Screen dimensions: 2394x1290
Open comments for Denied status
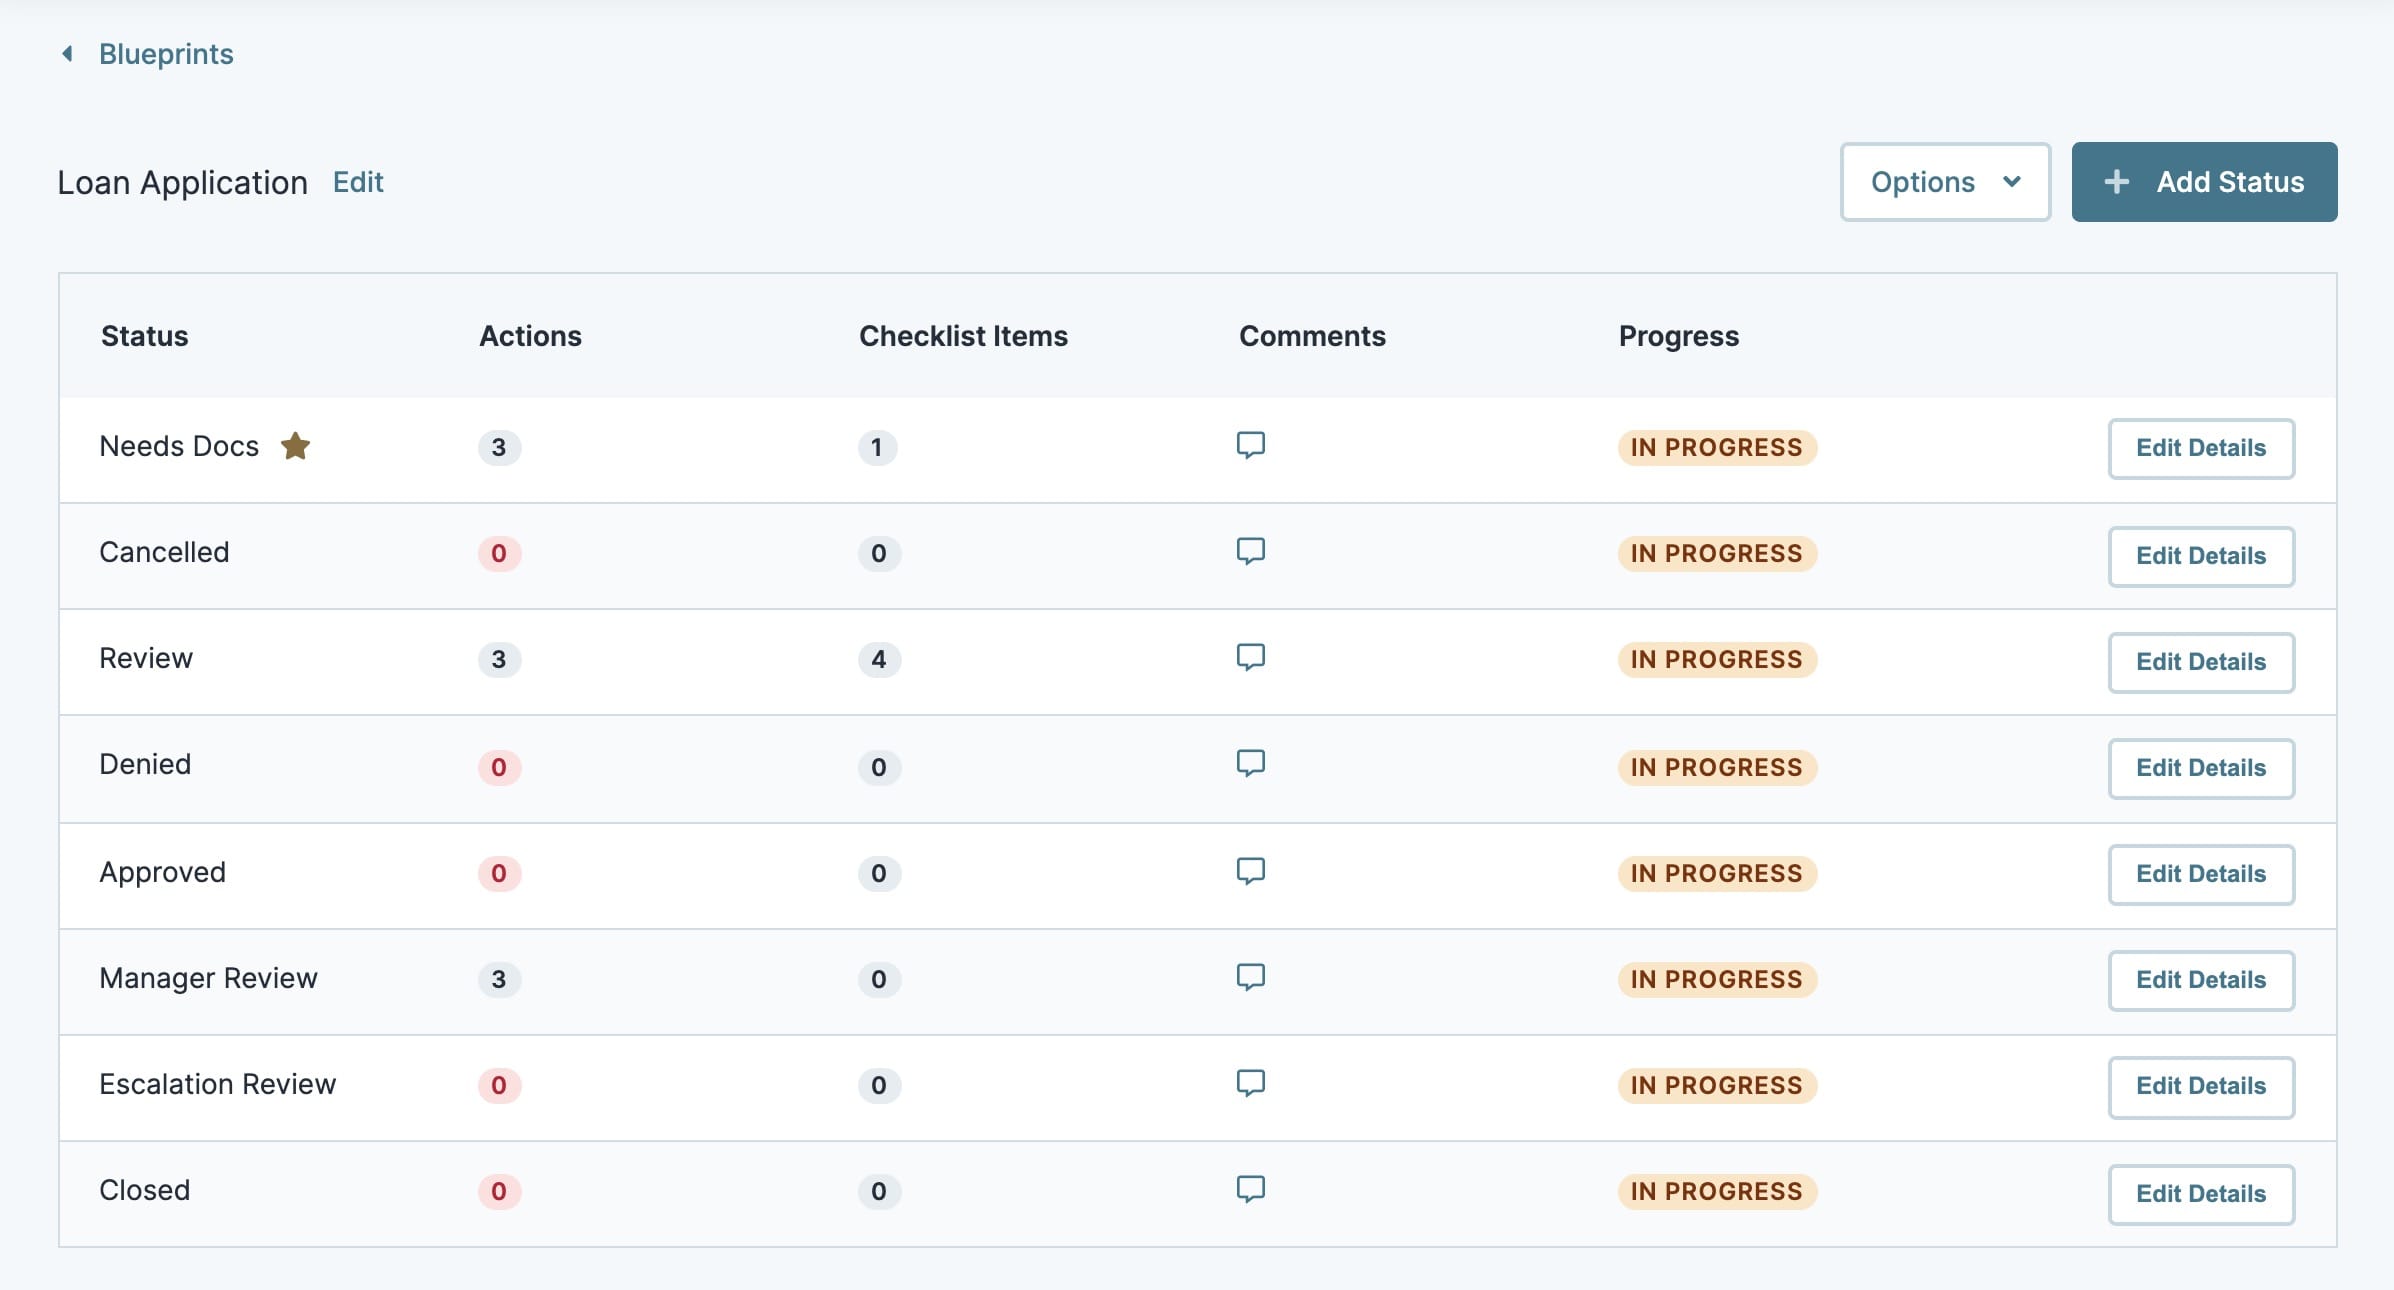point(1250,763)
